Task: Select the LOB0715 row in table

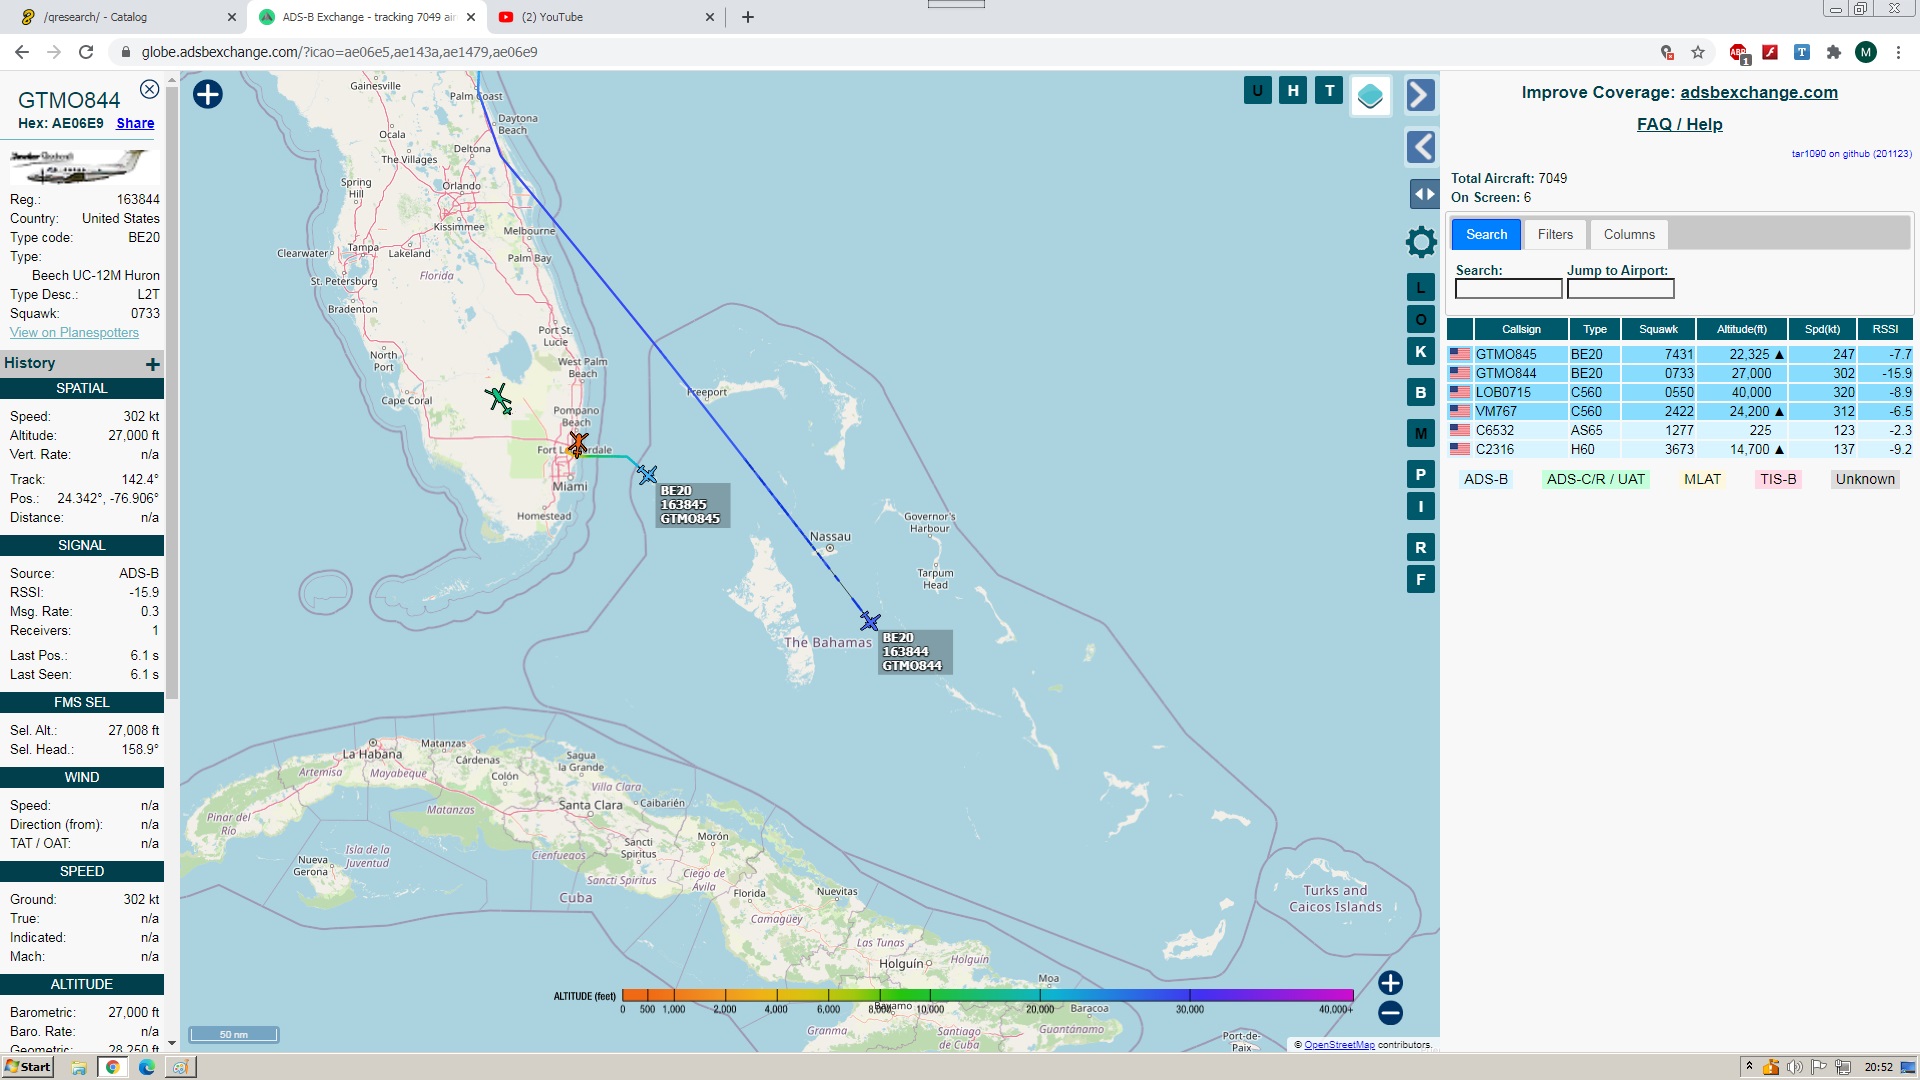Action: point(1680,392)
